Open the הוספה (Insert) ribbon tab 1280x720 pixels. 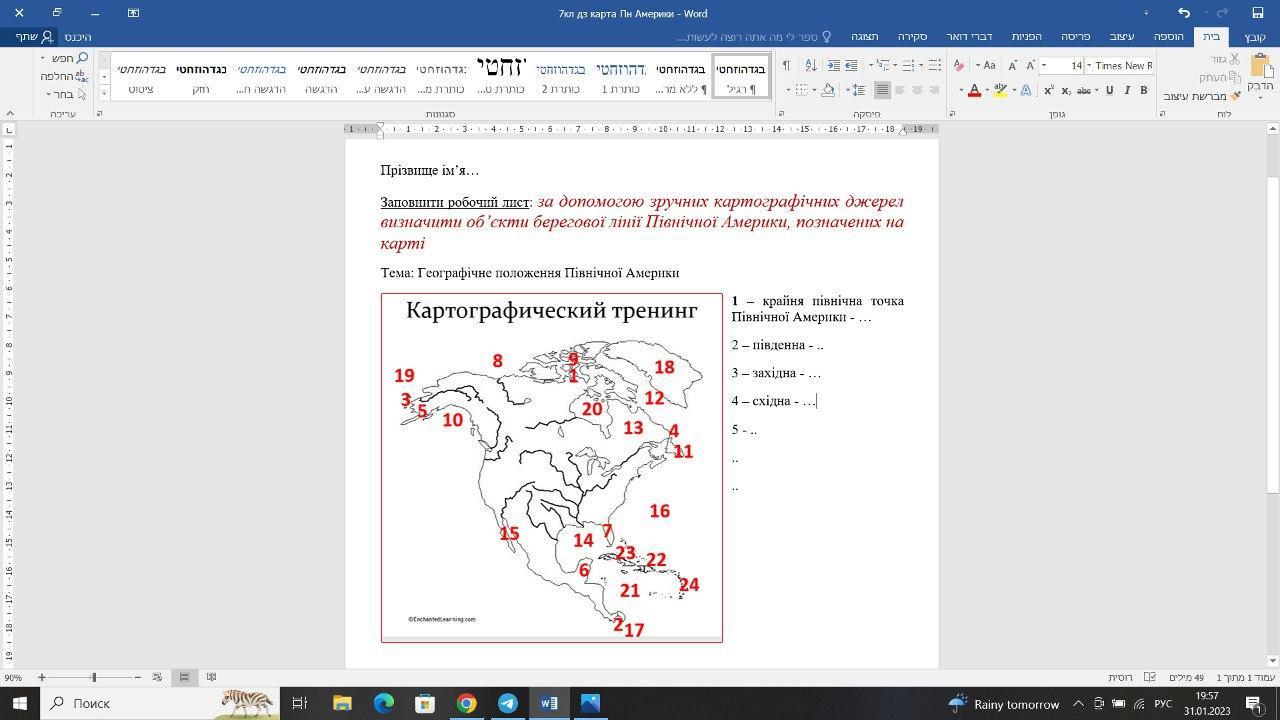(1168, 36)
